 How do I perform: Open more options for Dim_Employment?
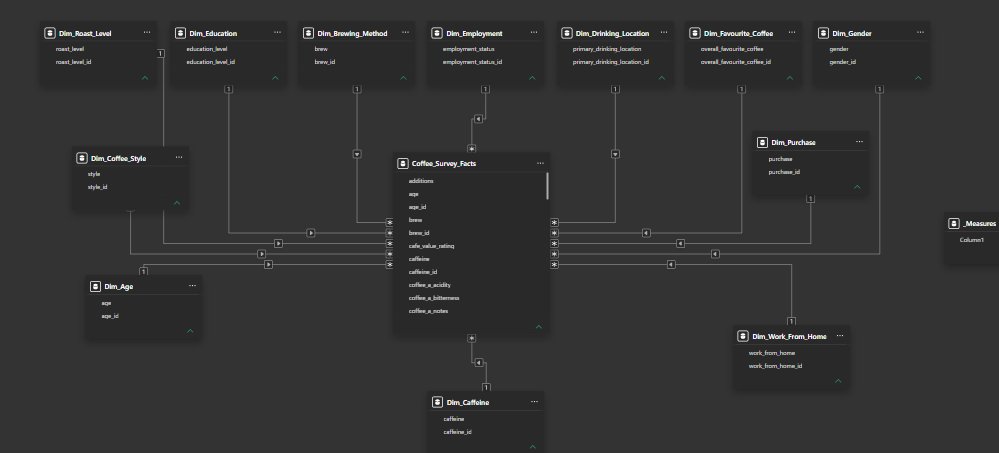(534, 32)
